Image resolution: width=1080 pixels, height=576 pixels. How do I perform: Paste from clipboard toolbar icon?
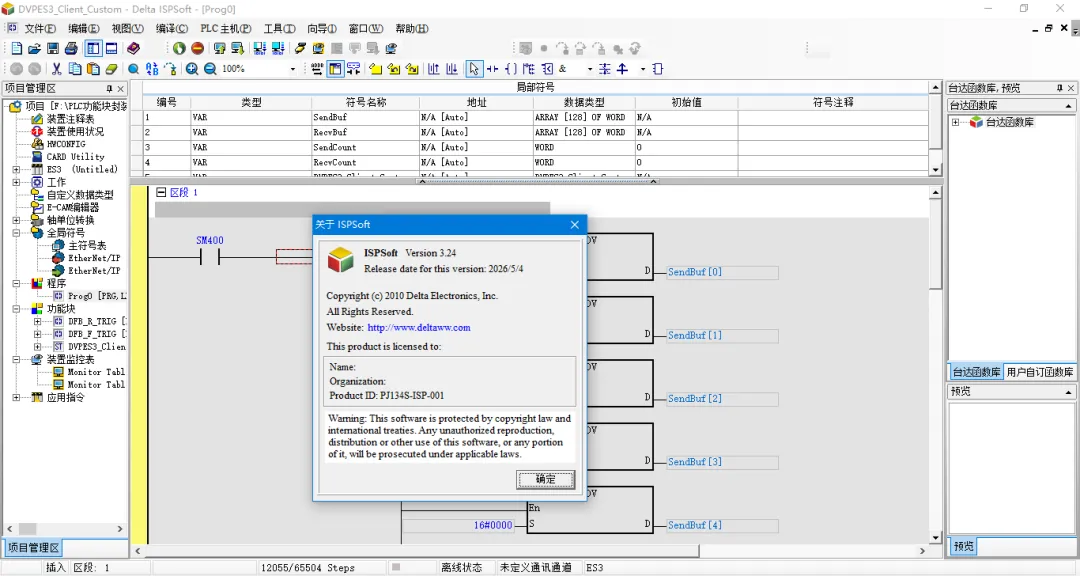click(x=93, y=69)
